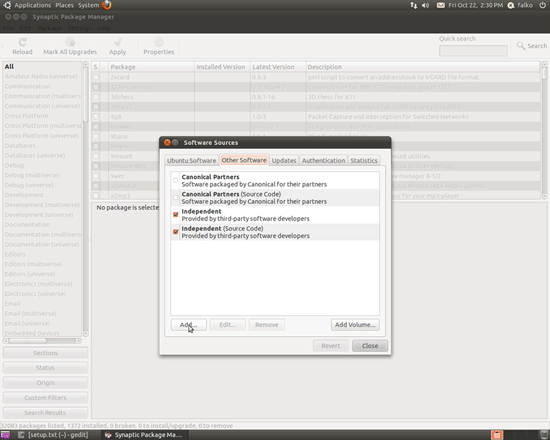Click the Apply checkmark icon

(x=118, y=42)
